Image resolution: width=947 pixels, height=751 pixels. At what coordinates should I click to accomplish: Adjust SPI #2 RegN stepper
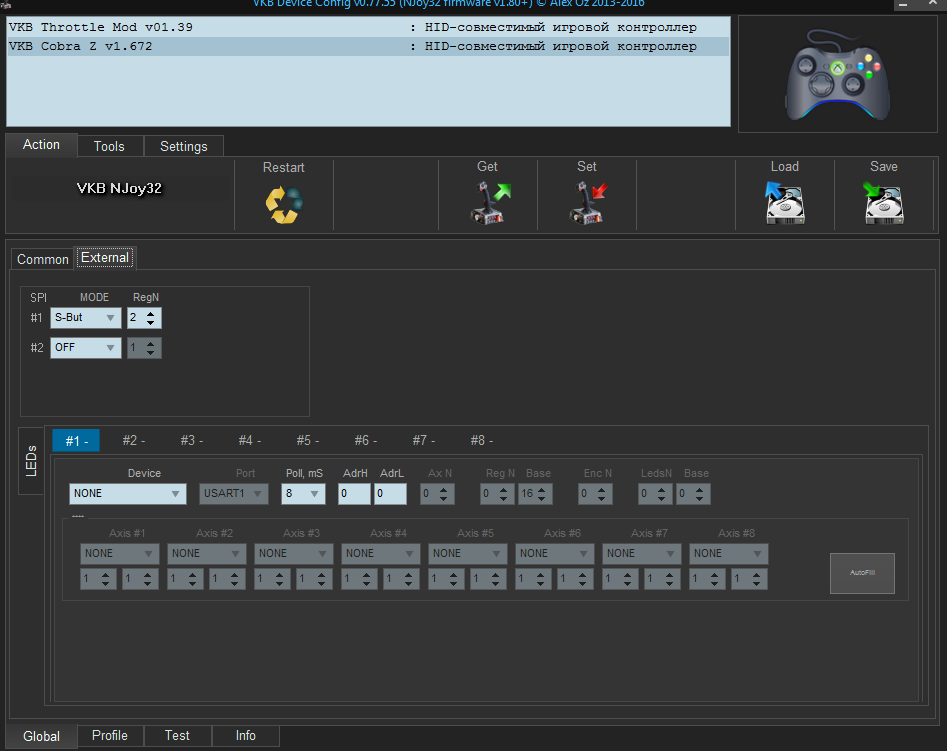(x=144, y=347)
